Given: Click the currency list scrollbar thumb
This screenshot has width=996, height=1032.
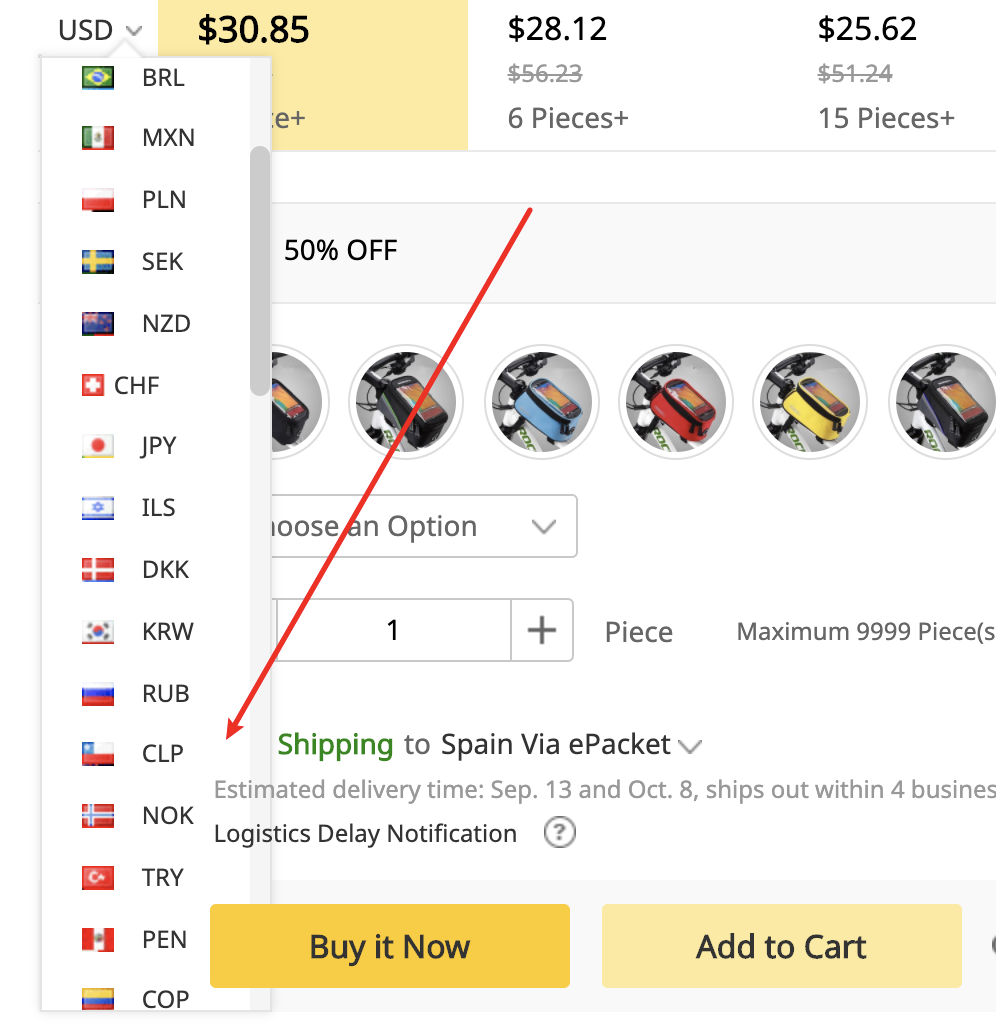Looking at the screenshot, I should (260, 270).
